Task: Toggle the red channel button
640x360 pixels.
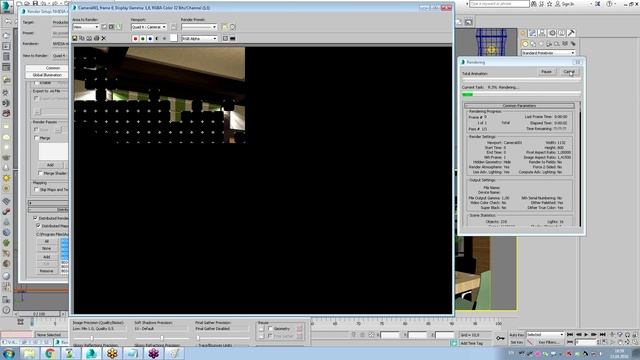Action: (136, 38)
